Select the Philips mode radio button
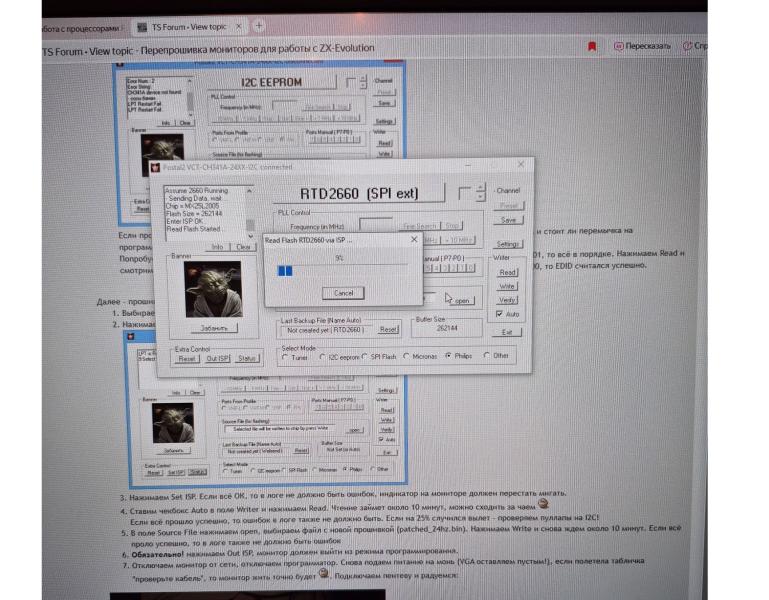 pos(450,356)
